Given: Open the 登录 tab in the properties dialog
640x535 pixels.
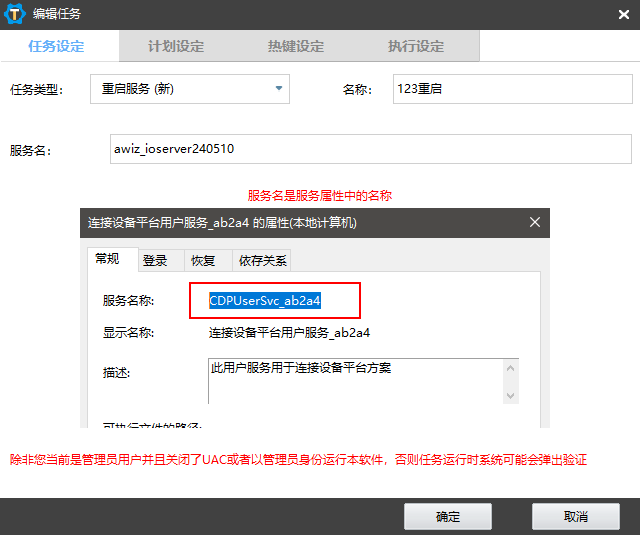Looking at the screenshot, I should click(155, 260).
